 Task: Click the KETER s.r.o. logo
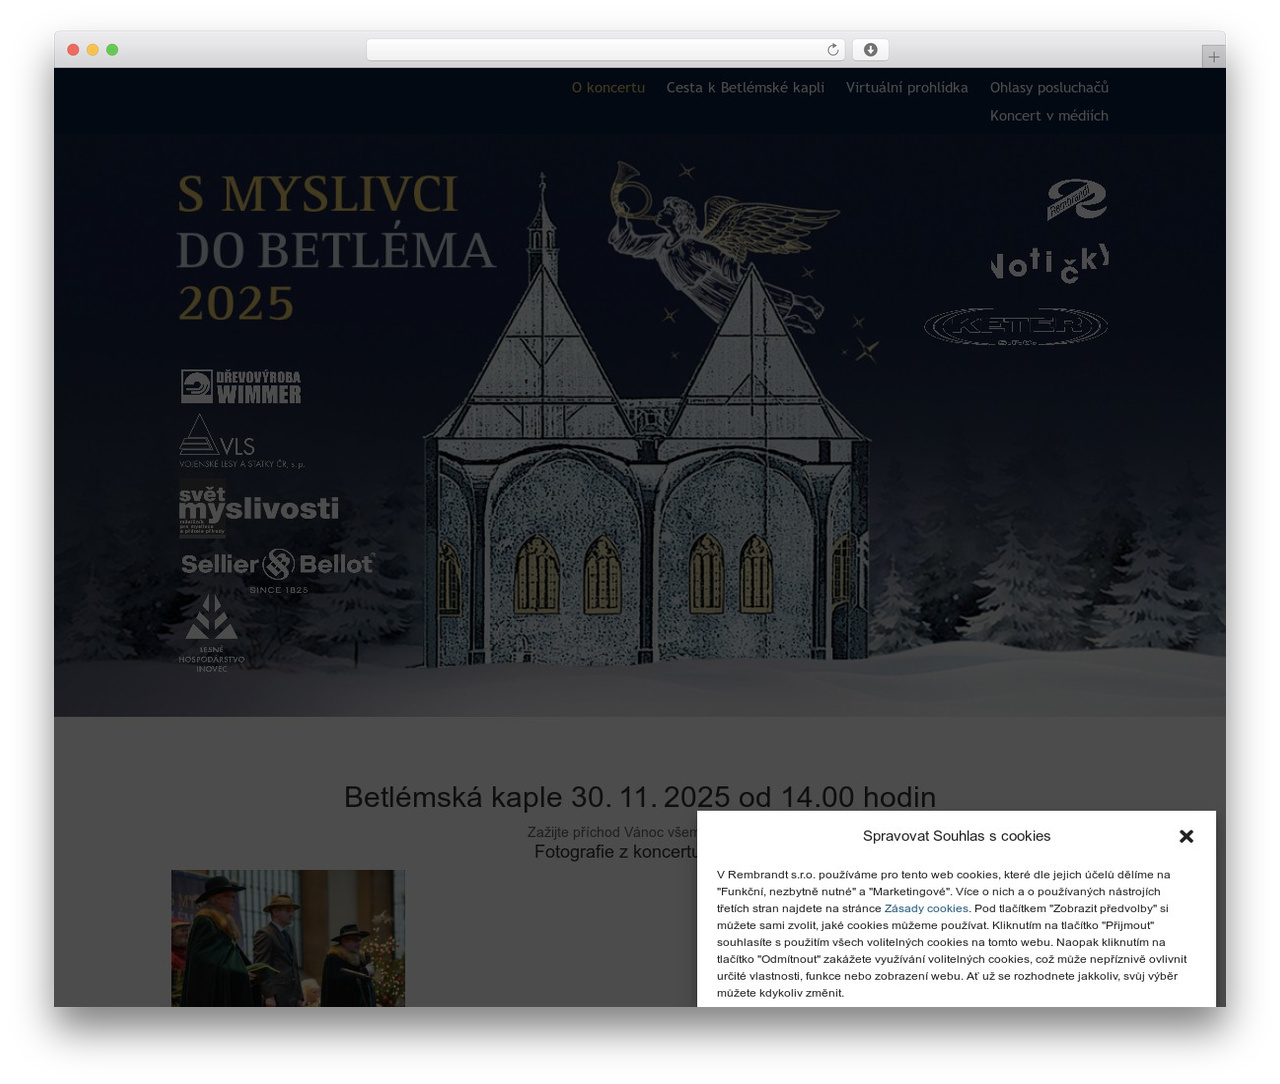(1016, 327)
